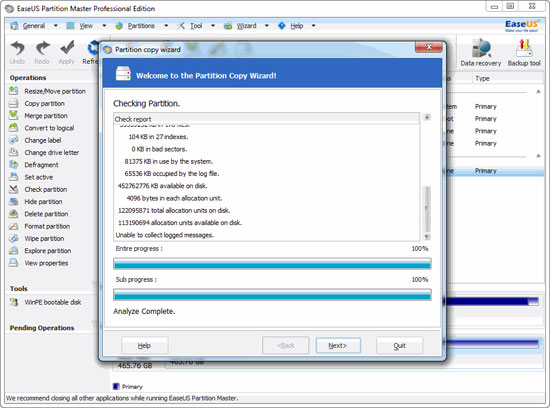The width and height of the screenshot is (550, 408).
Task: Click the Redo toolbar icon
Action: pyautogui.click(x=42, y=48)
